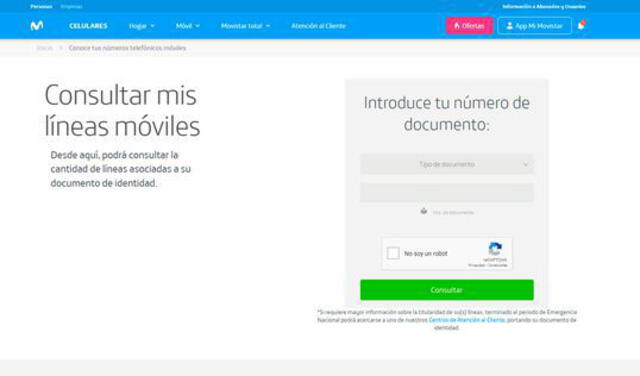Click the reCAPTCHA logo
Viewport: 640px width, 376px height.
tap(495, 249)
